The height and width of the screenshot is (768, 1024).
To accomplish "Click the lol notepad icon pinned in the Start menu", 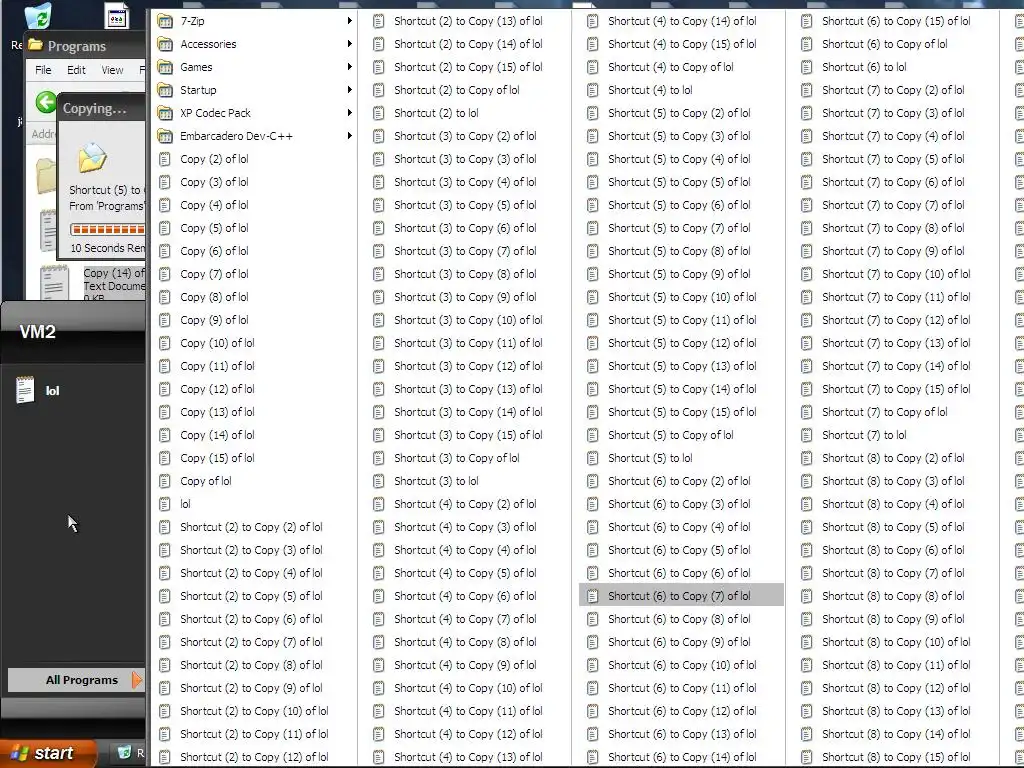I will point(25,390).
